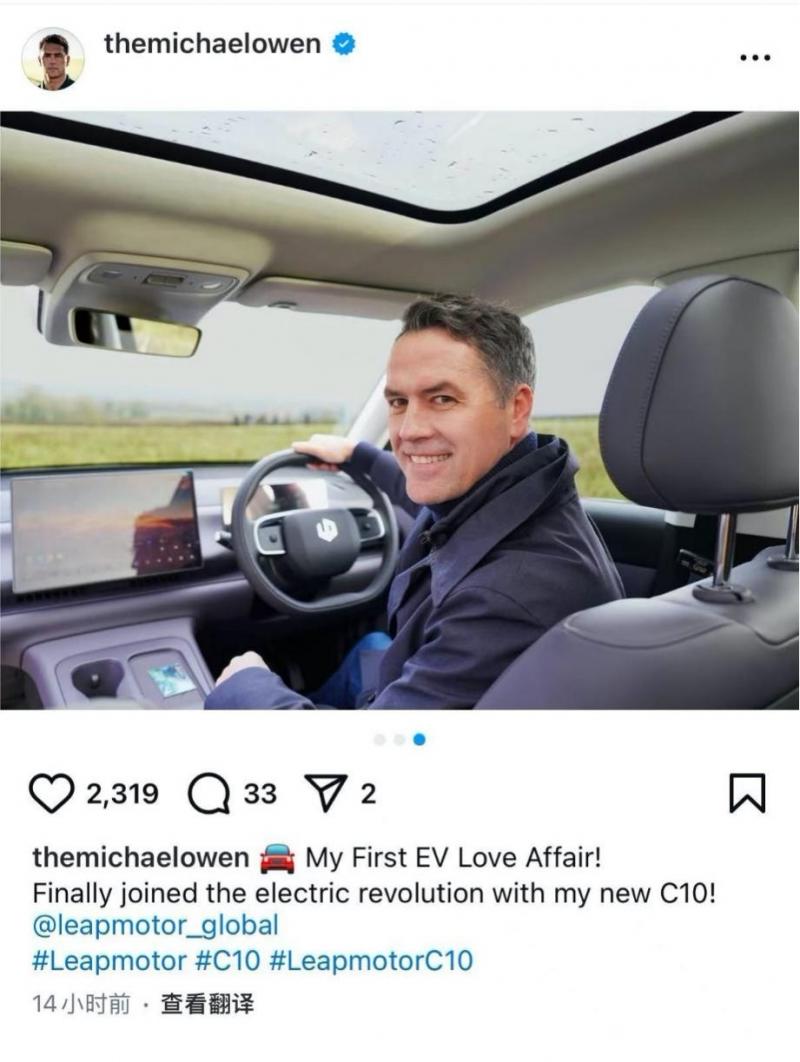Open themichaelowen username in header

tap(212, 44)
